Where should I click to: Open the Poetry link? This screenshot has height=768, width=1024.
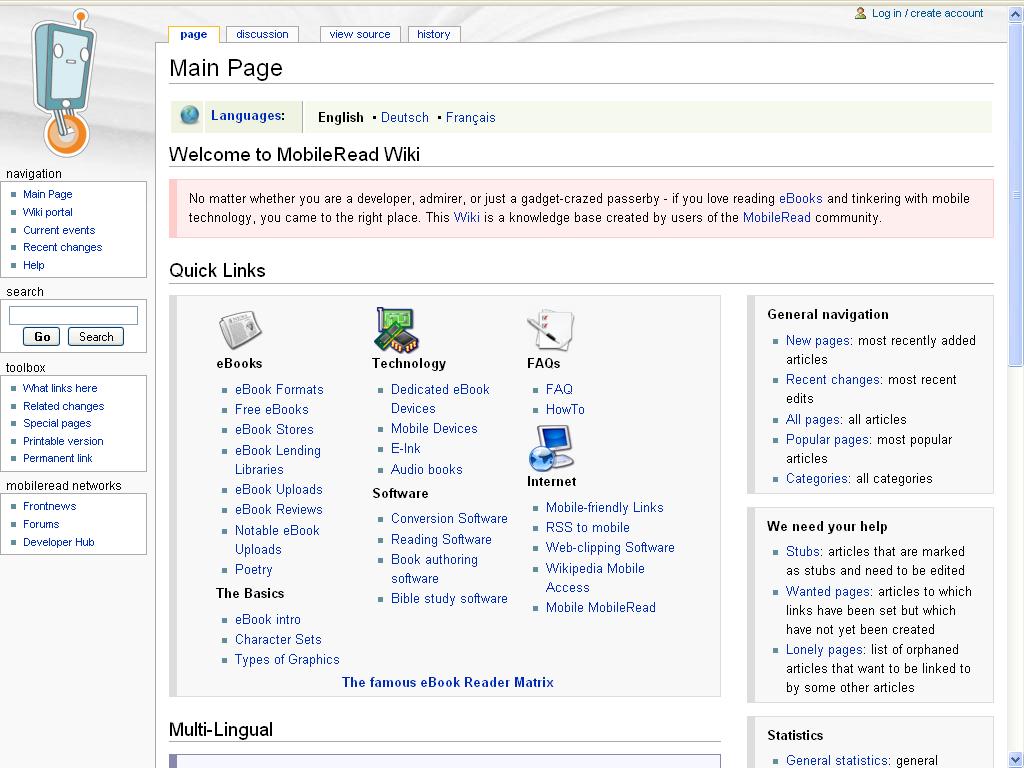[x=253, y=569]
